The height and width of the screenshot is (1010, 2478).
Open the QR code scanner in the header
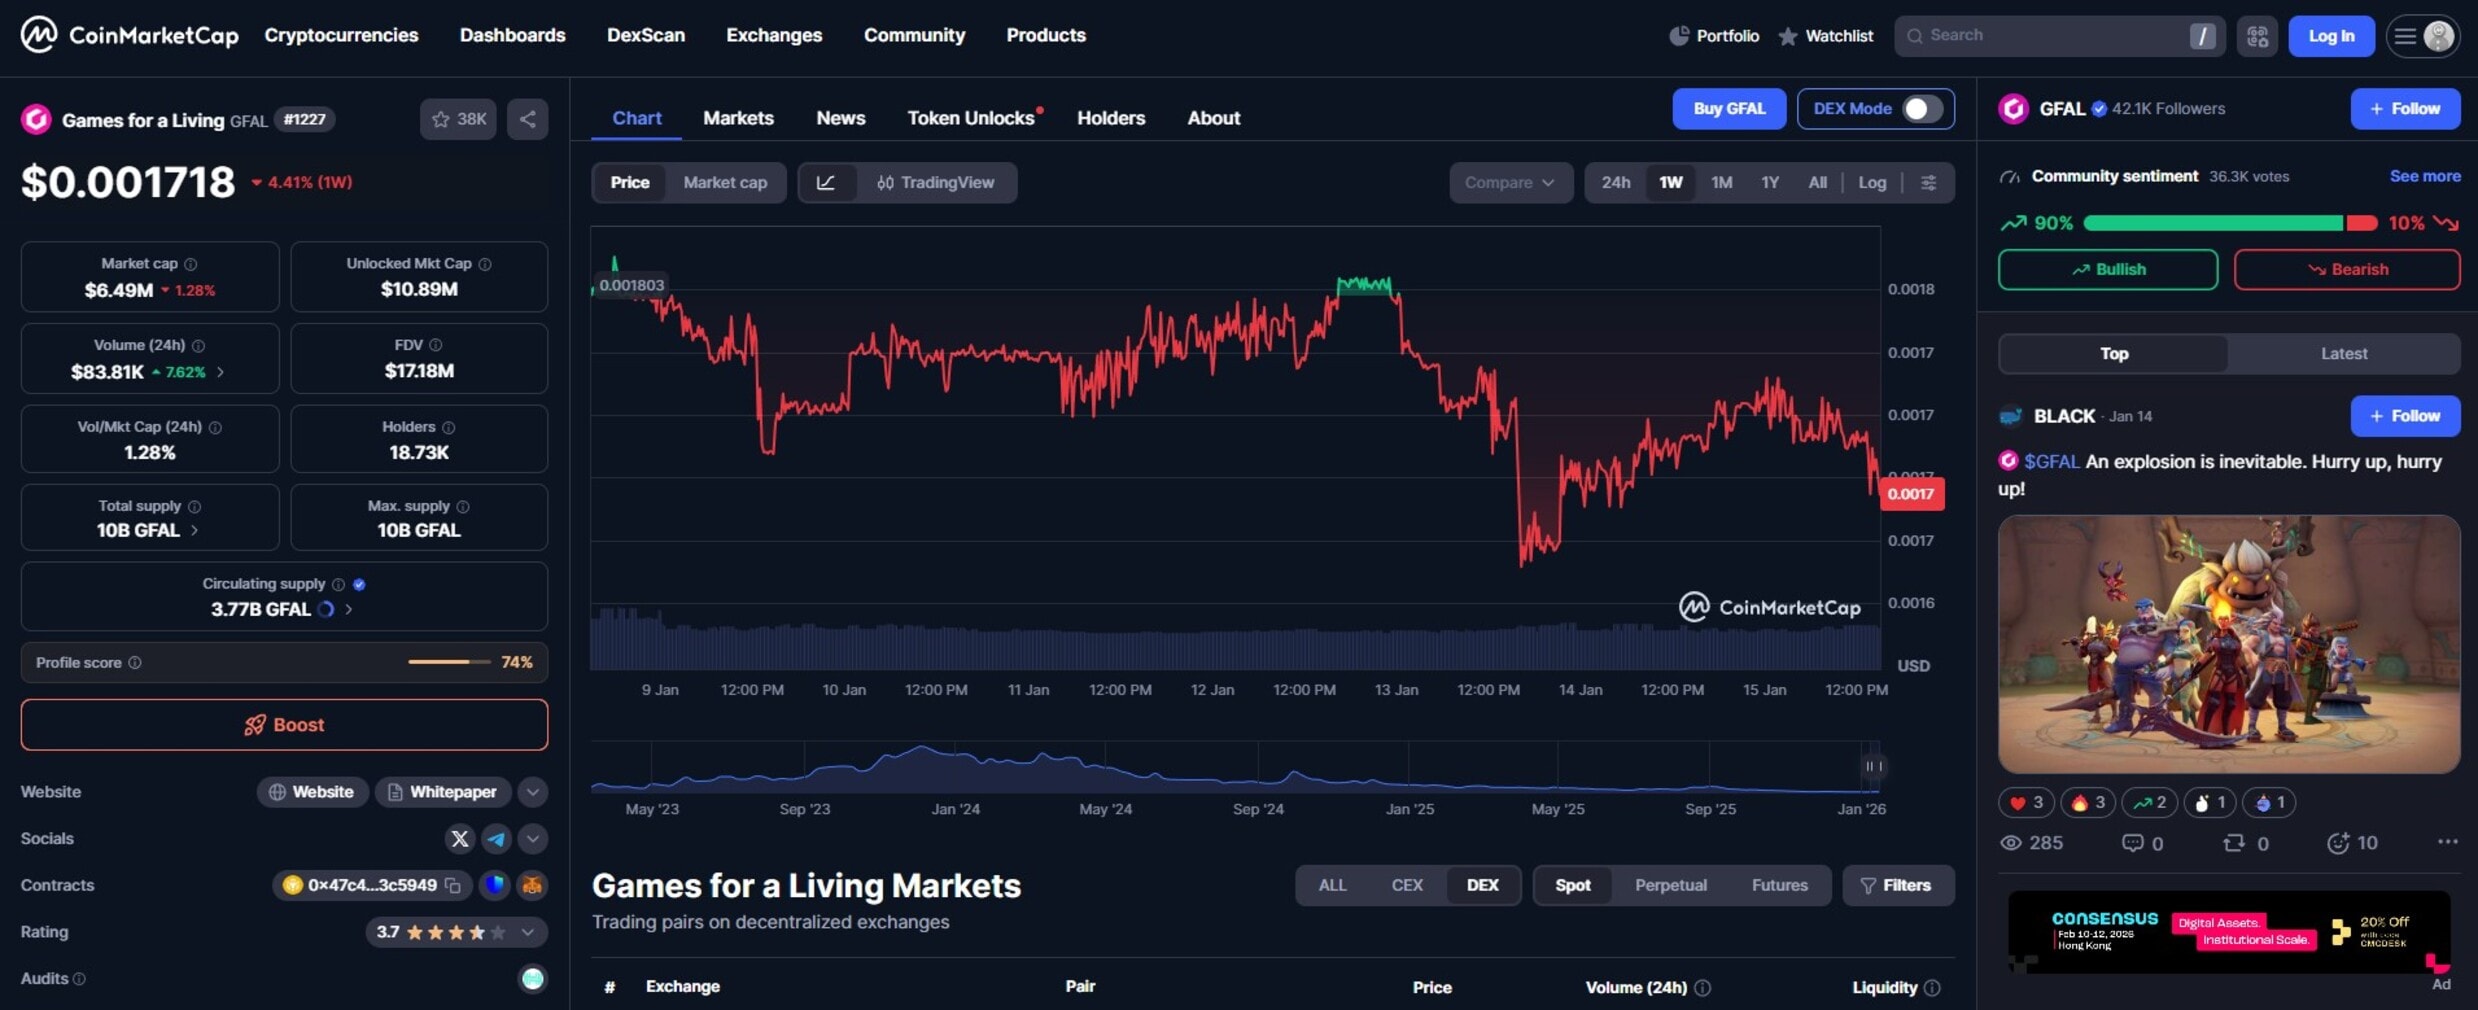(x=2257, y=35)
